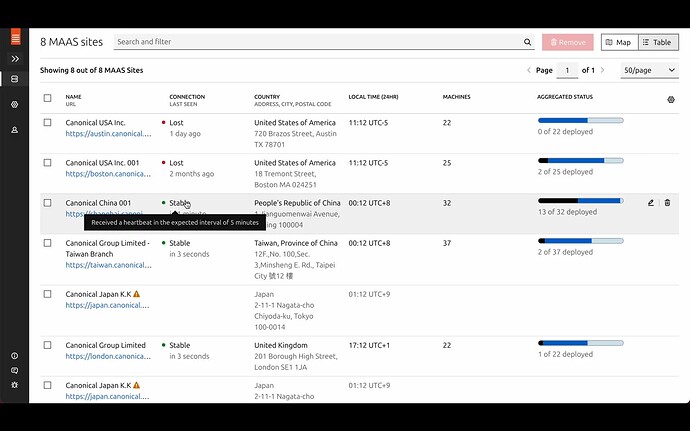Screen dimensions: 690x431
Task: Switch to Table view
Action: pyautogui.click(x=658, y=42)
